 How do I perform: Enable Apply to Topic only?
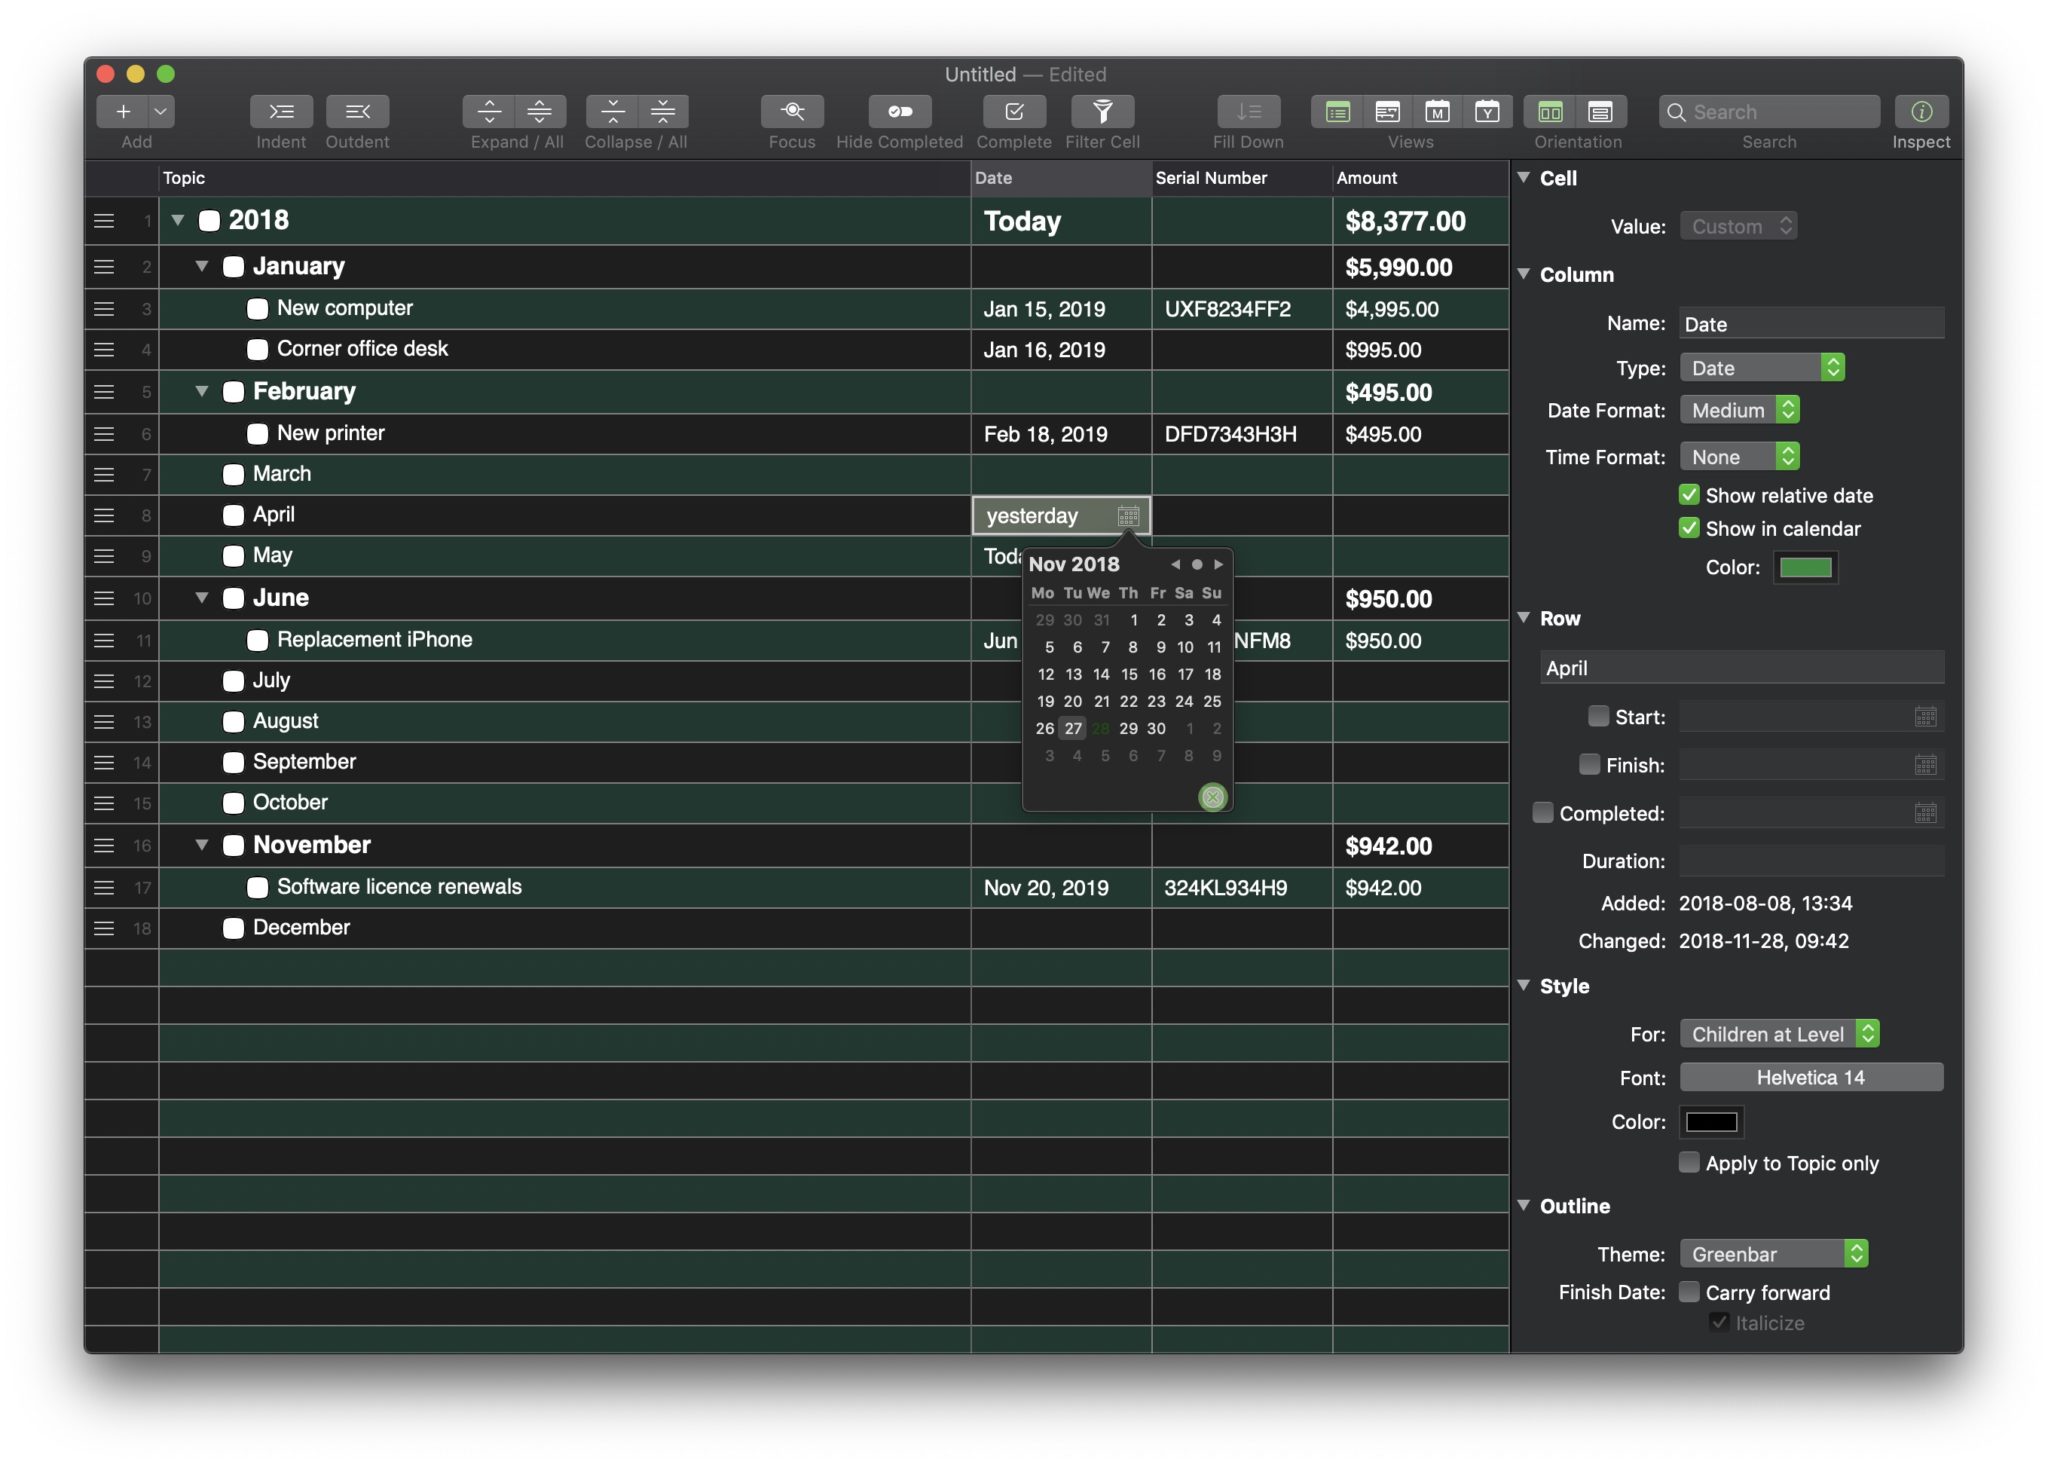pyautogui.click(x=1689, y=1162)
